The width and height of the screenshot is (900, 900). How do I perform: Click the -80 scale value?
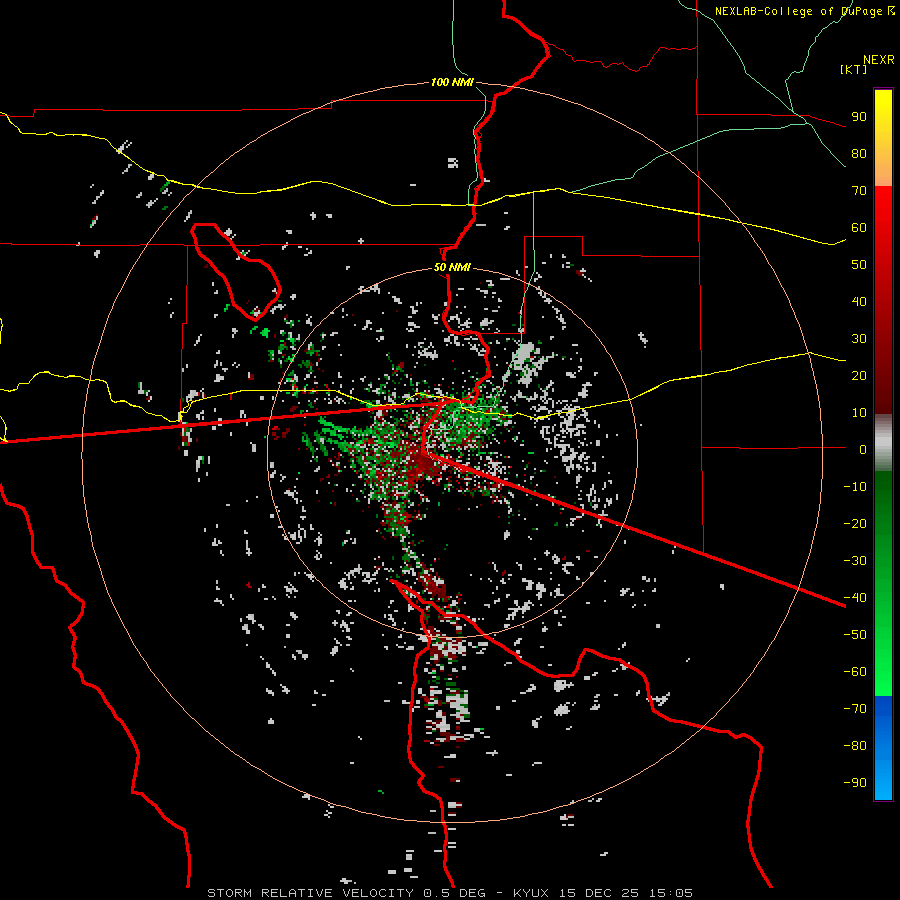point(855,746)
